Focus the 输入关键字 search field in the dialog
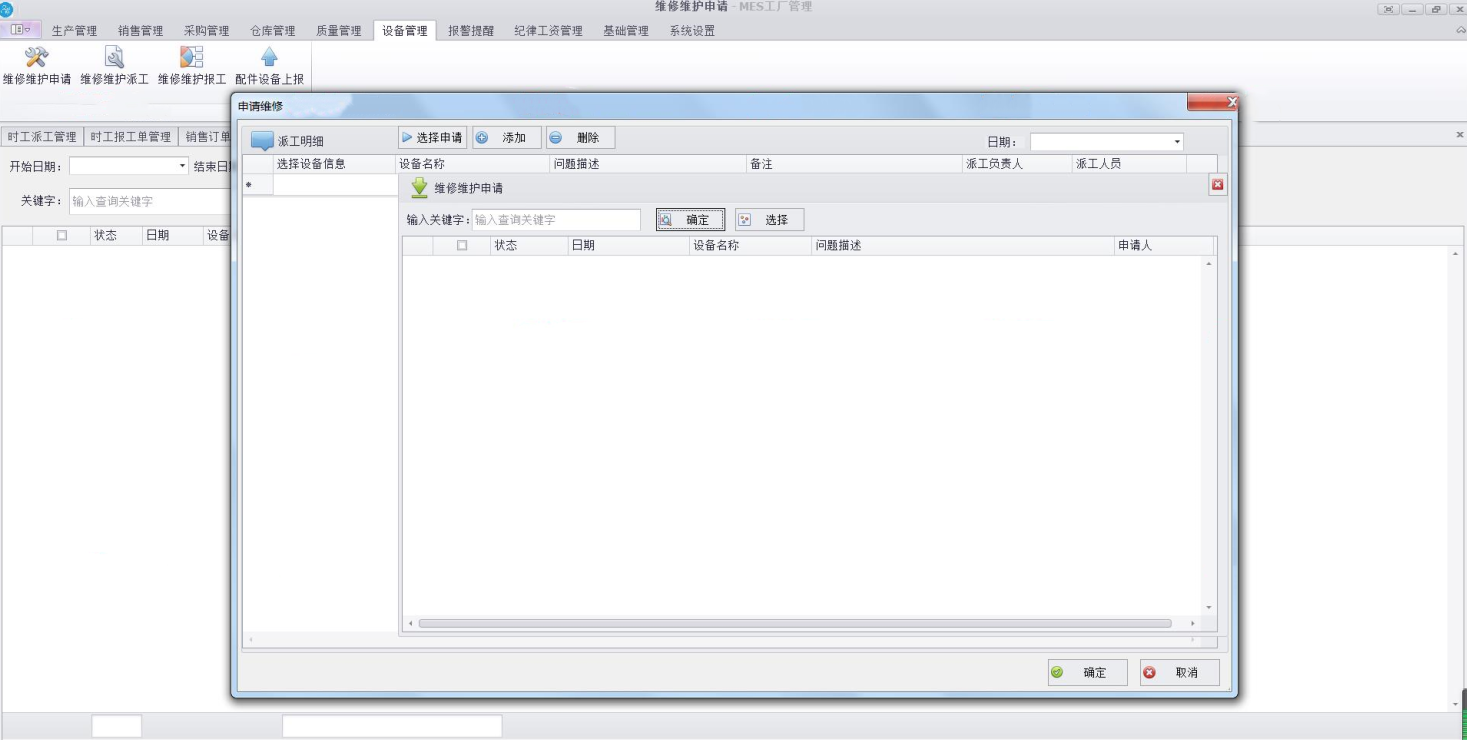The image size is (1467, 740). tap(555, 220)
